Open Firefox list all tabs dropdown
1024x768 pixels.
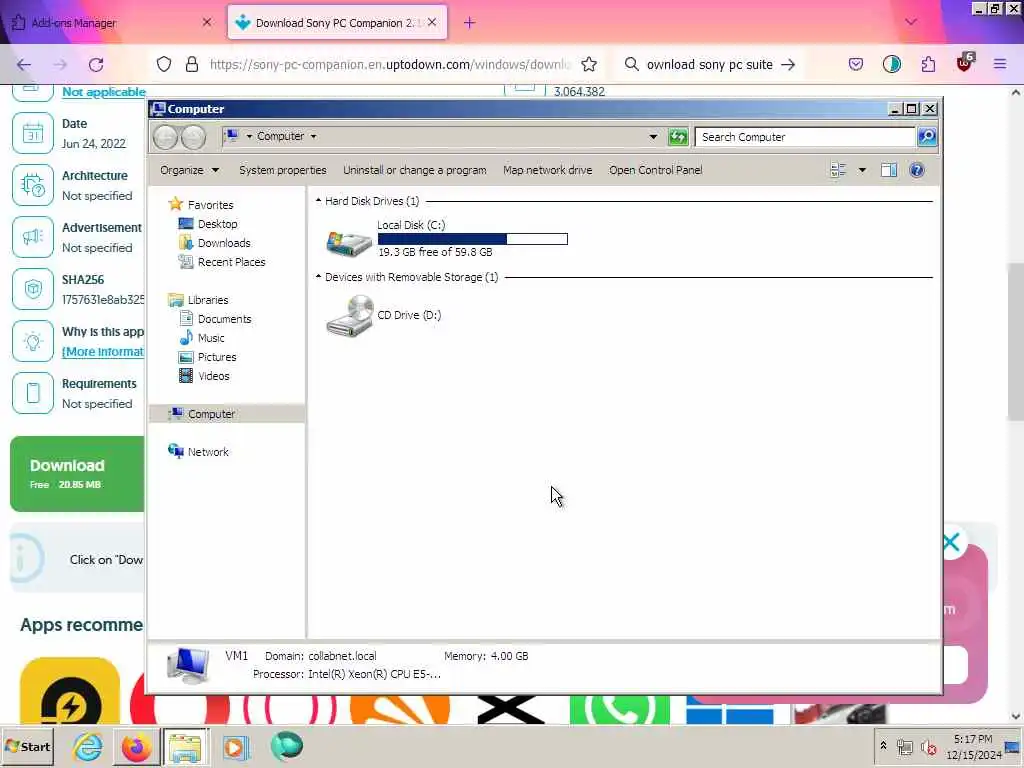tap(910, 22)
